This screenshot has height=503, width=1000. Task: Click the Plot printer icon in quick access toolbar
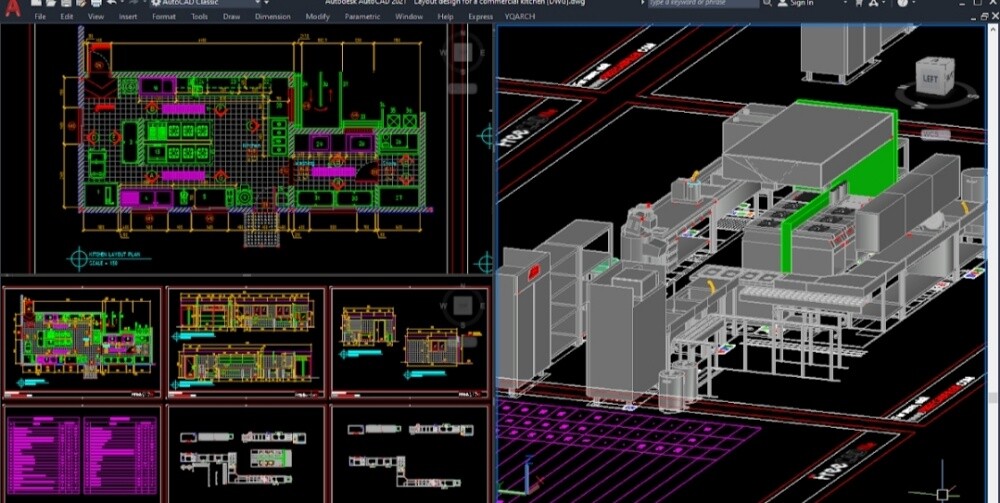96,3
